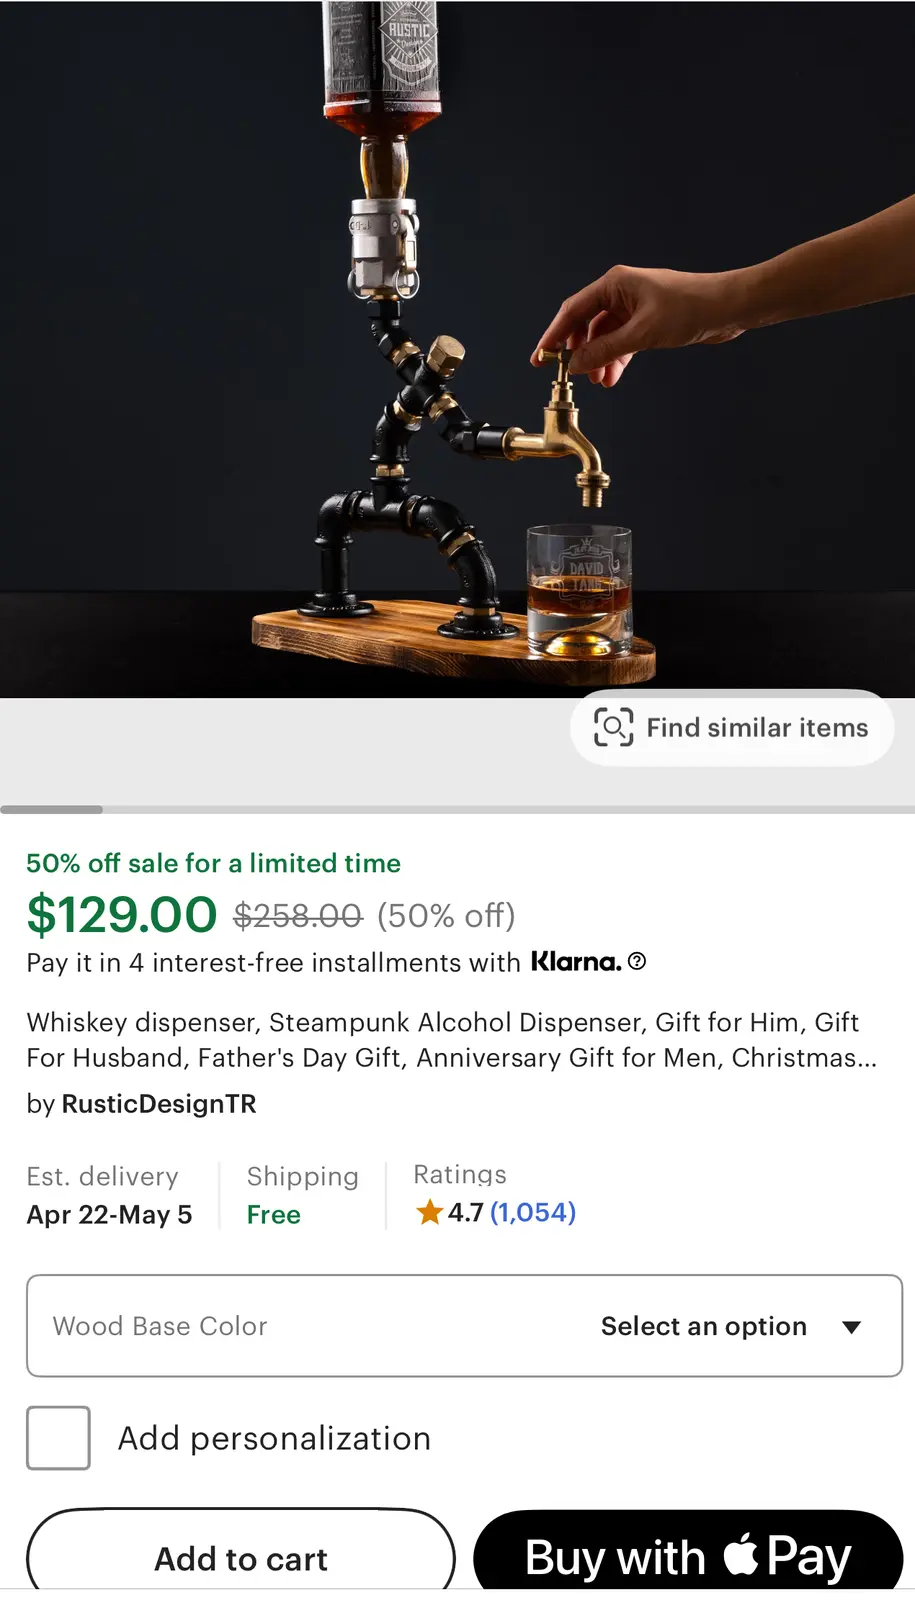915x1600 pixels.
Task: Click the image carousel progress bar
Action: click(457, 809)
